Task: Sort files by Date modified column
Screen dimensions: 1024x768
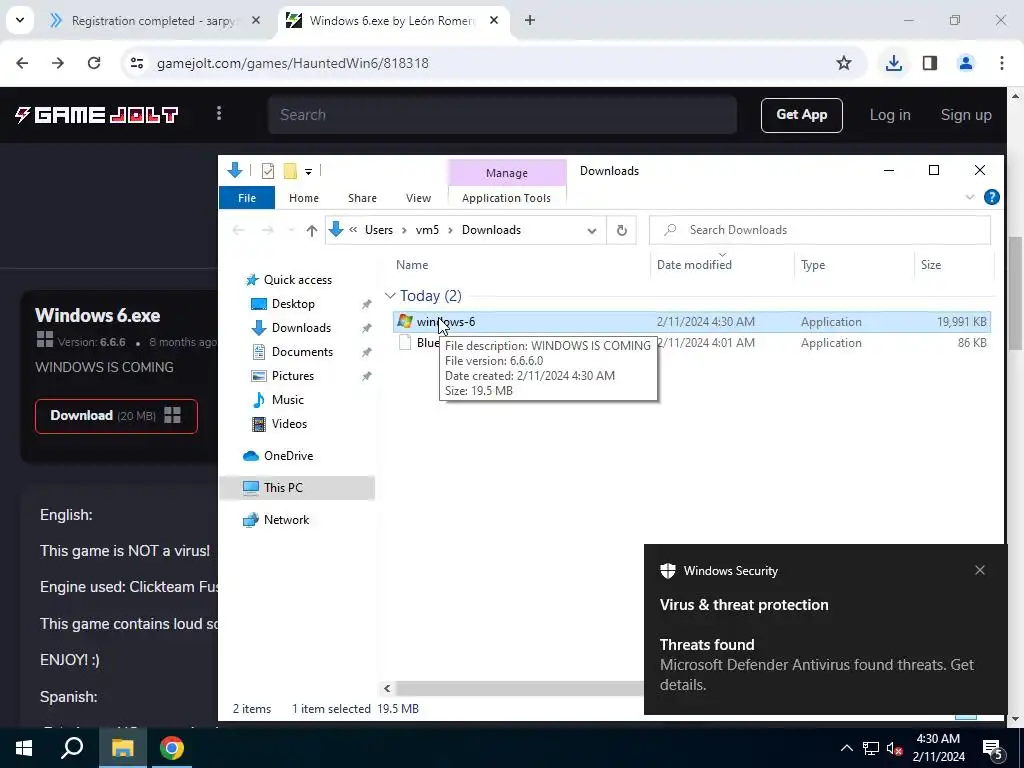Action: pos(694,265)
